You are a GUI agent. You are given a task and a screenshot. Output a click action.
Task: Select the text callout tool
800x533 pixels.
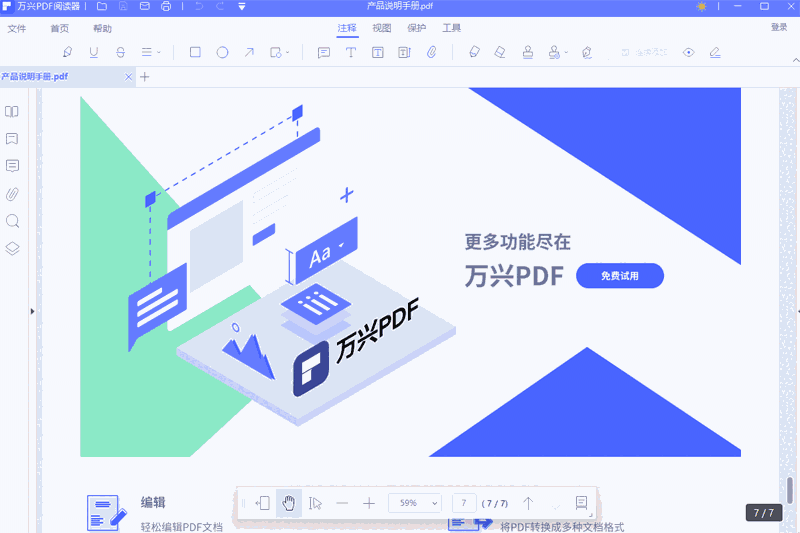[404, 52]
